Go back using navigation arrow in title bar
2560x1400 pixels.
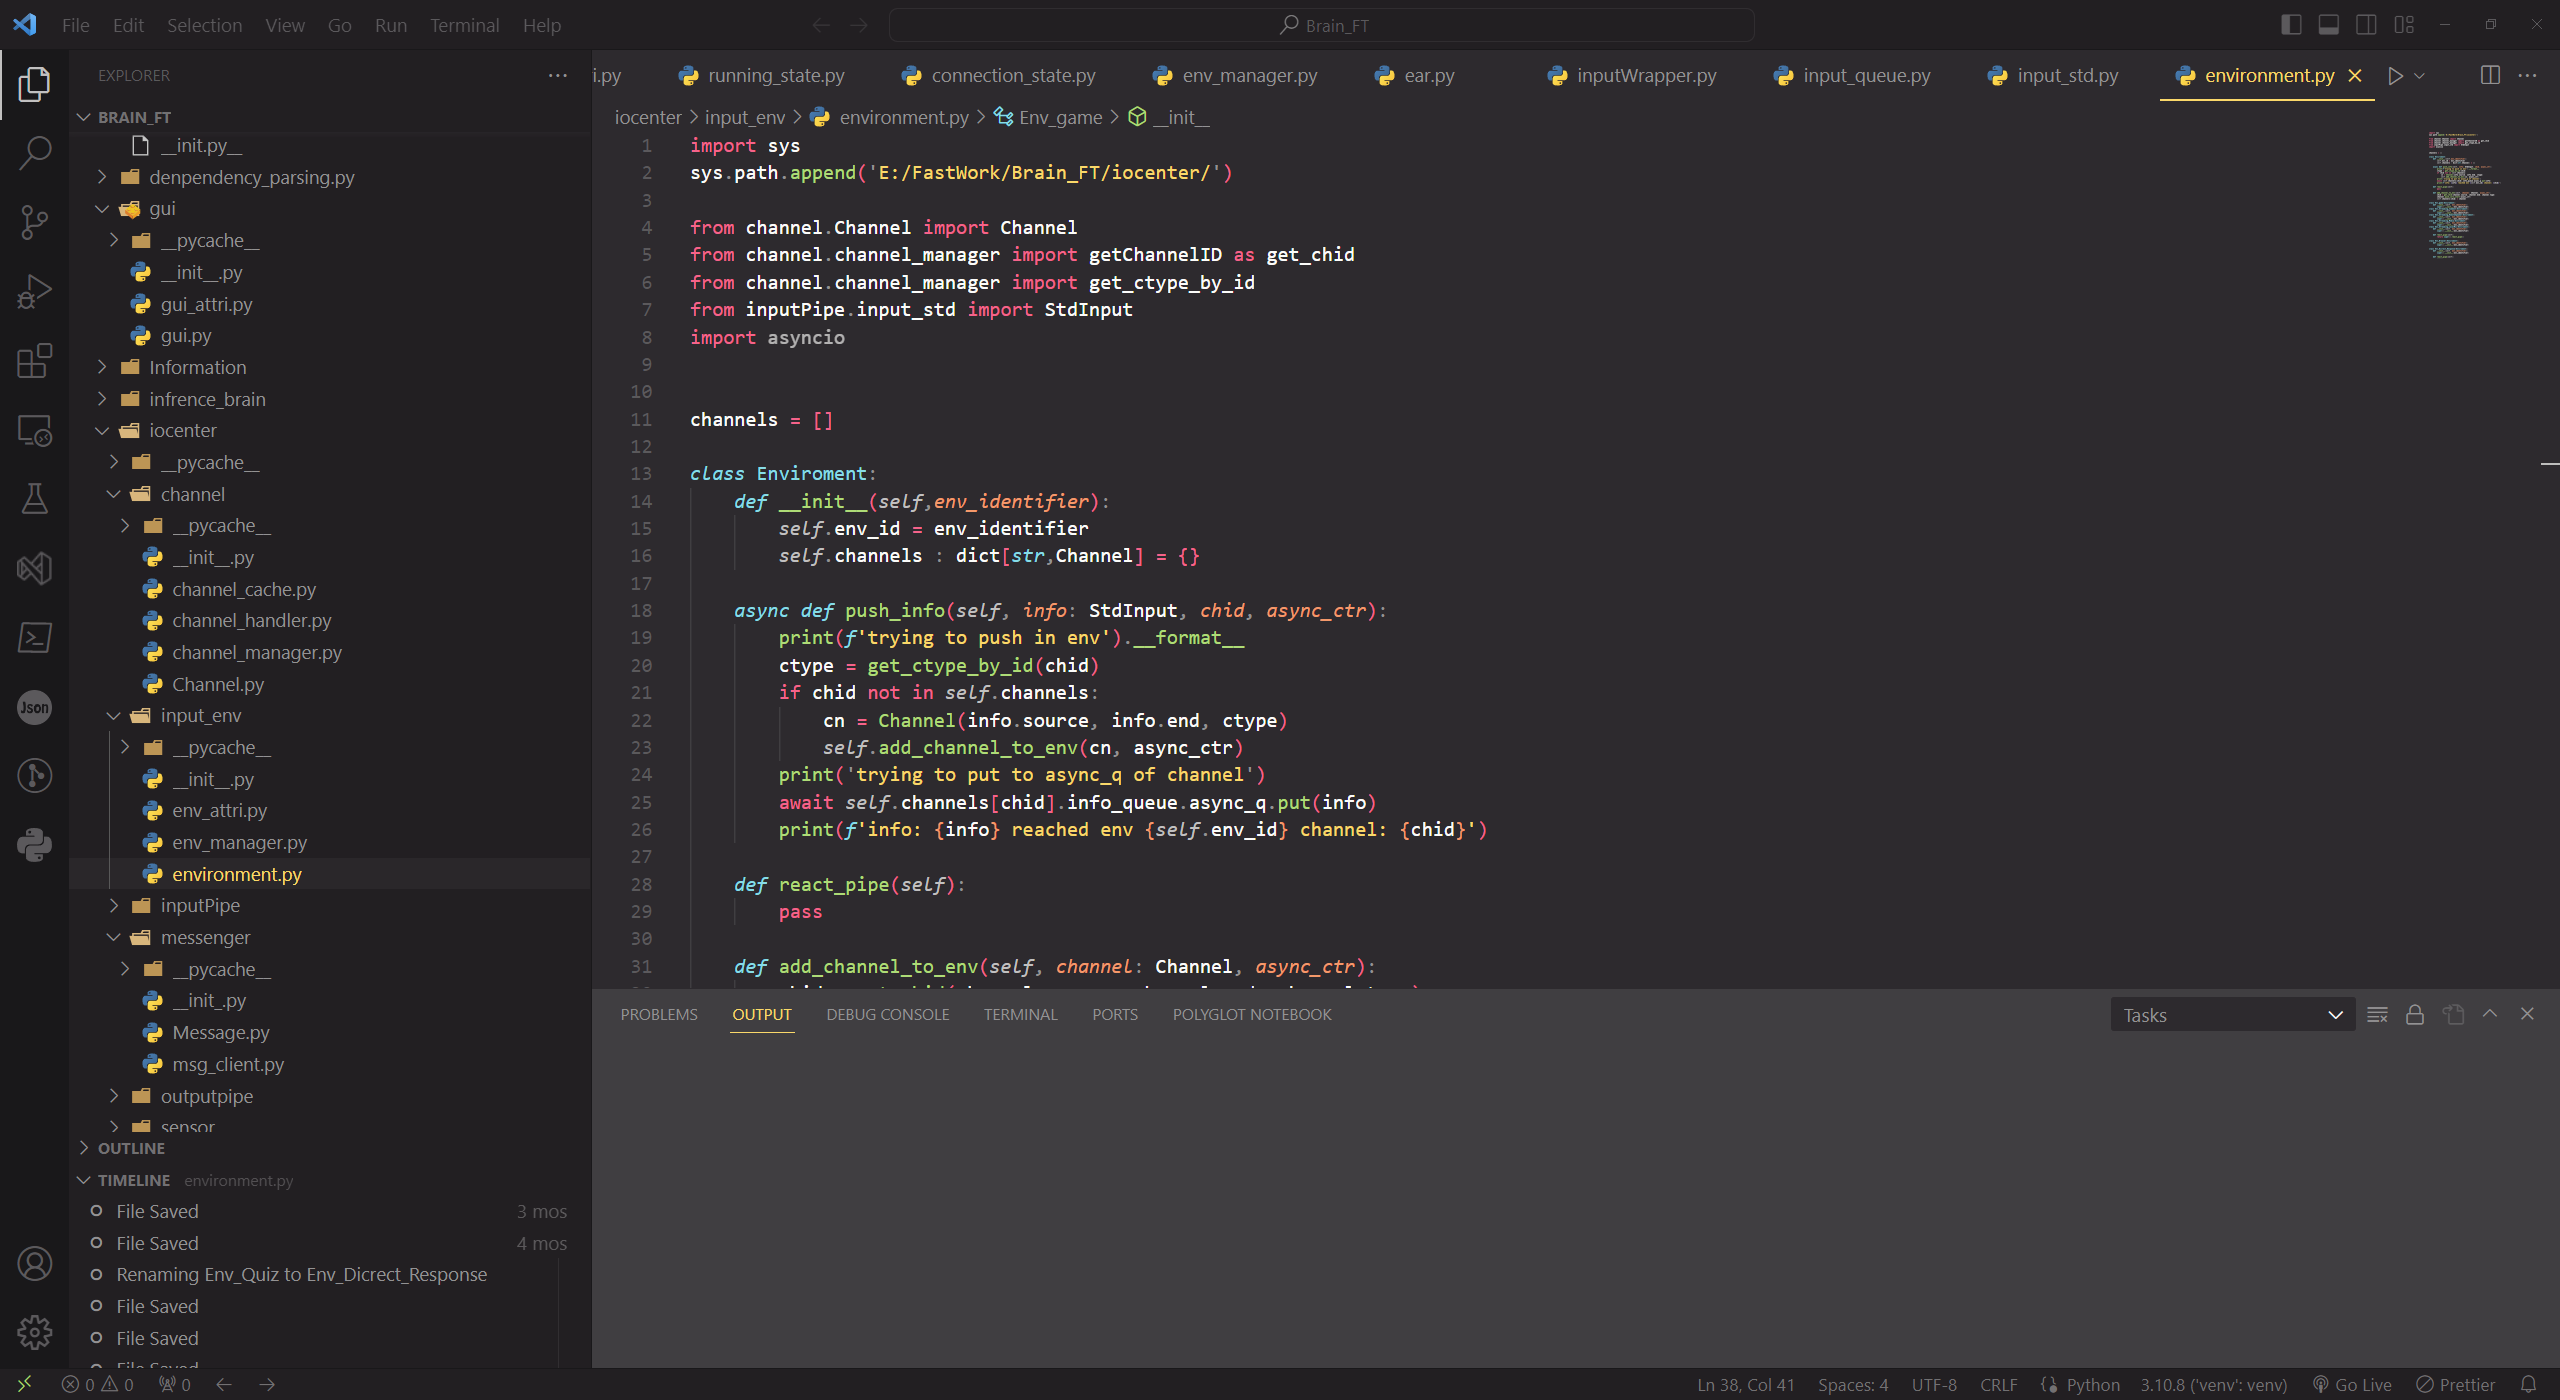pyautogui.click(x=821, y=25)
